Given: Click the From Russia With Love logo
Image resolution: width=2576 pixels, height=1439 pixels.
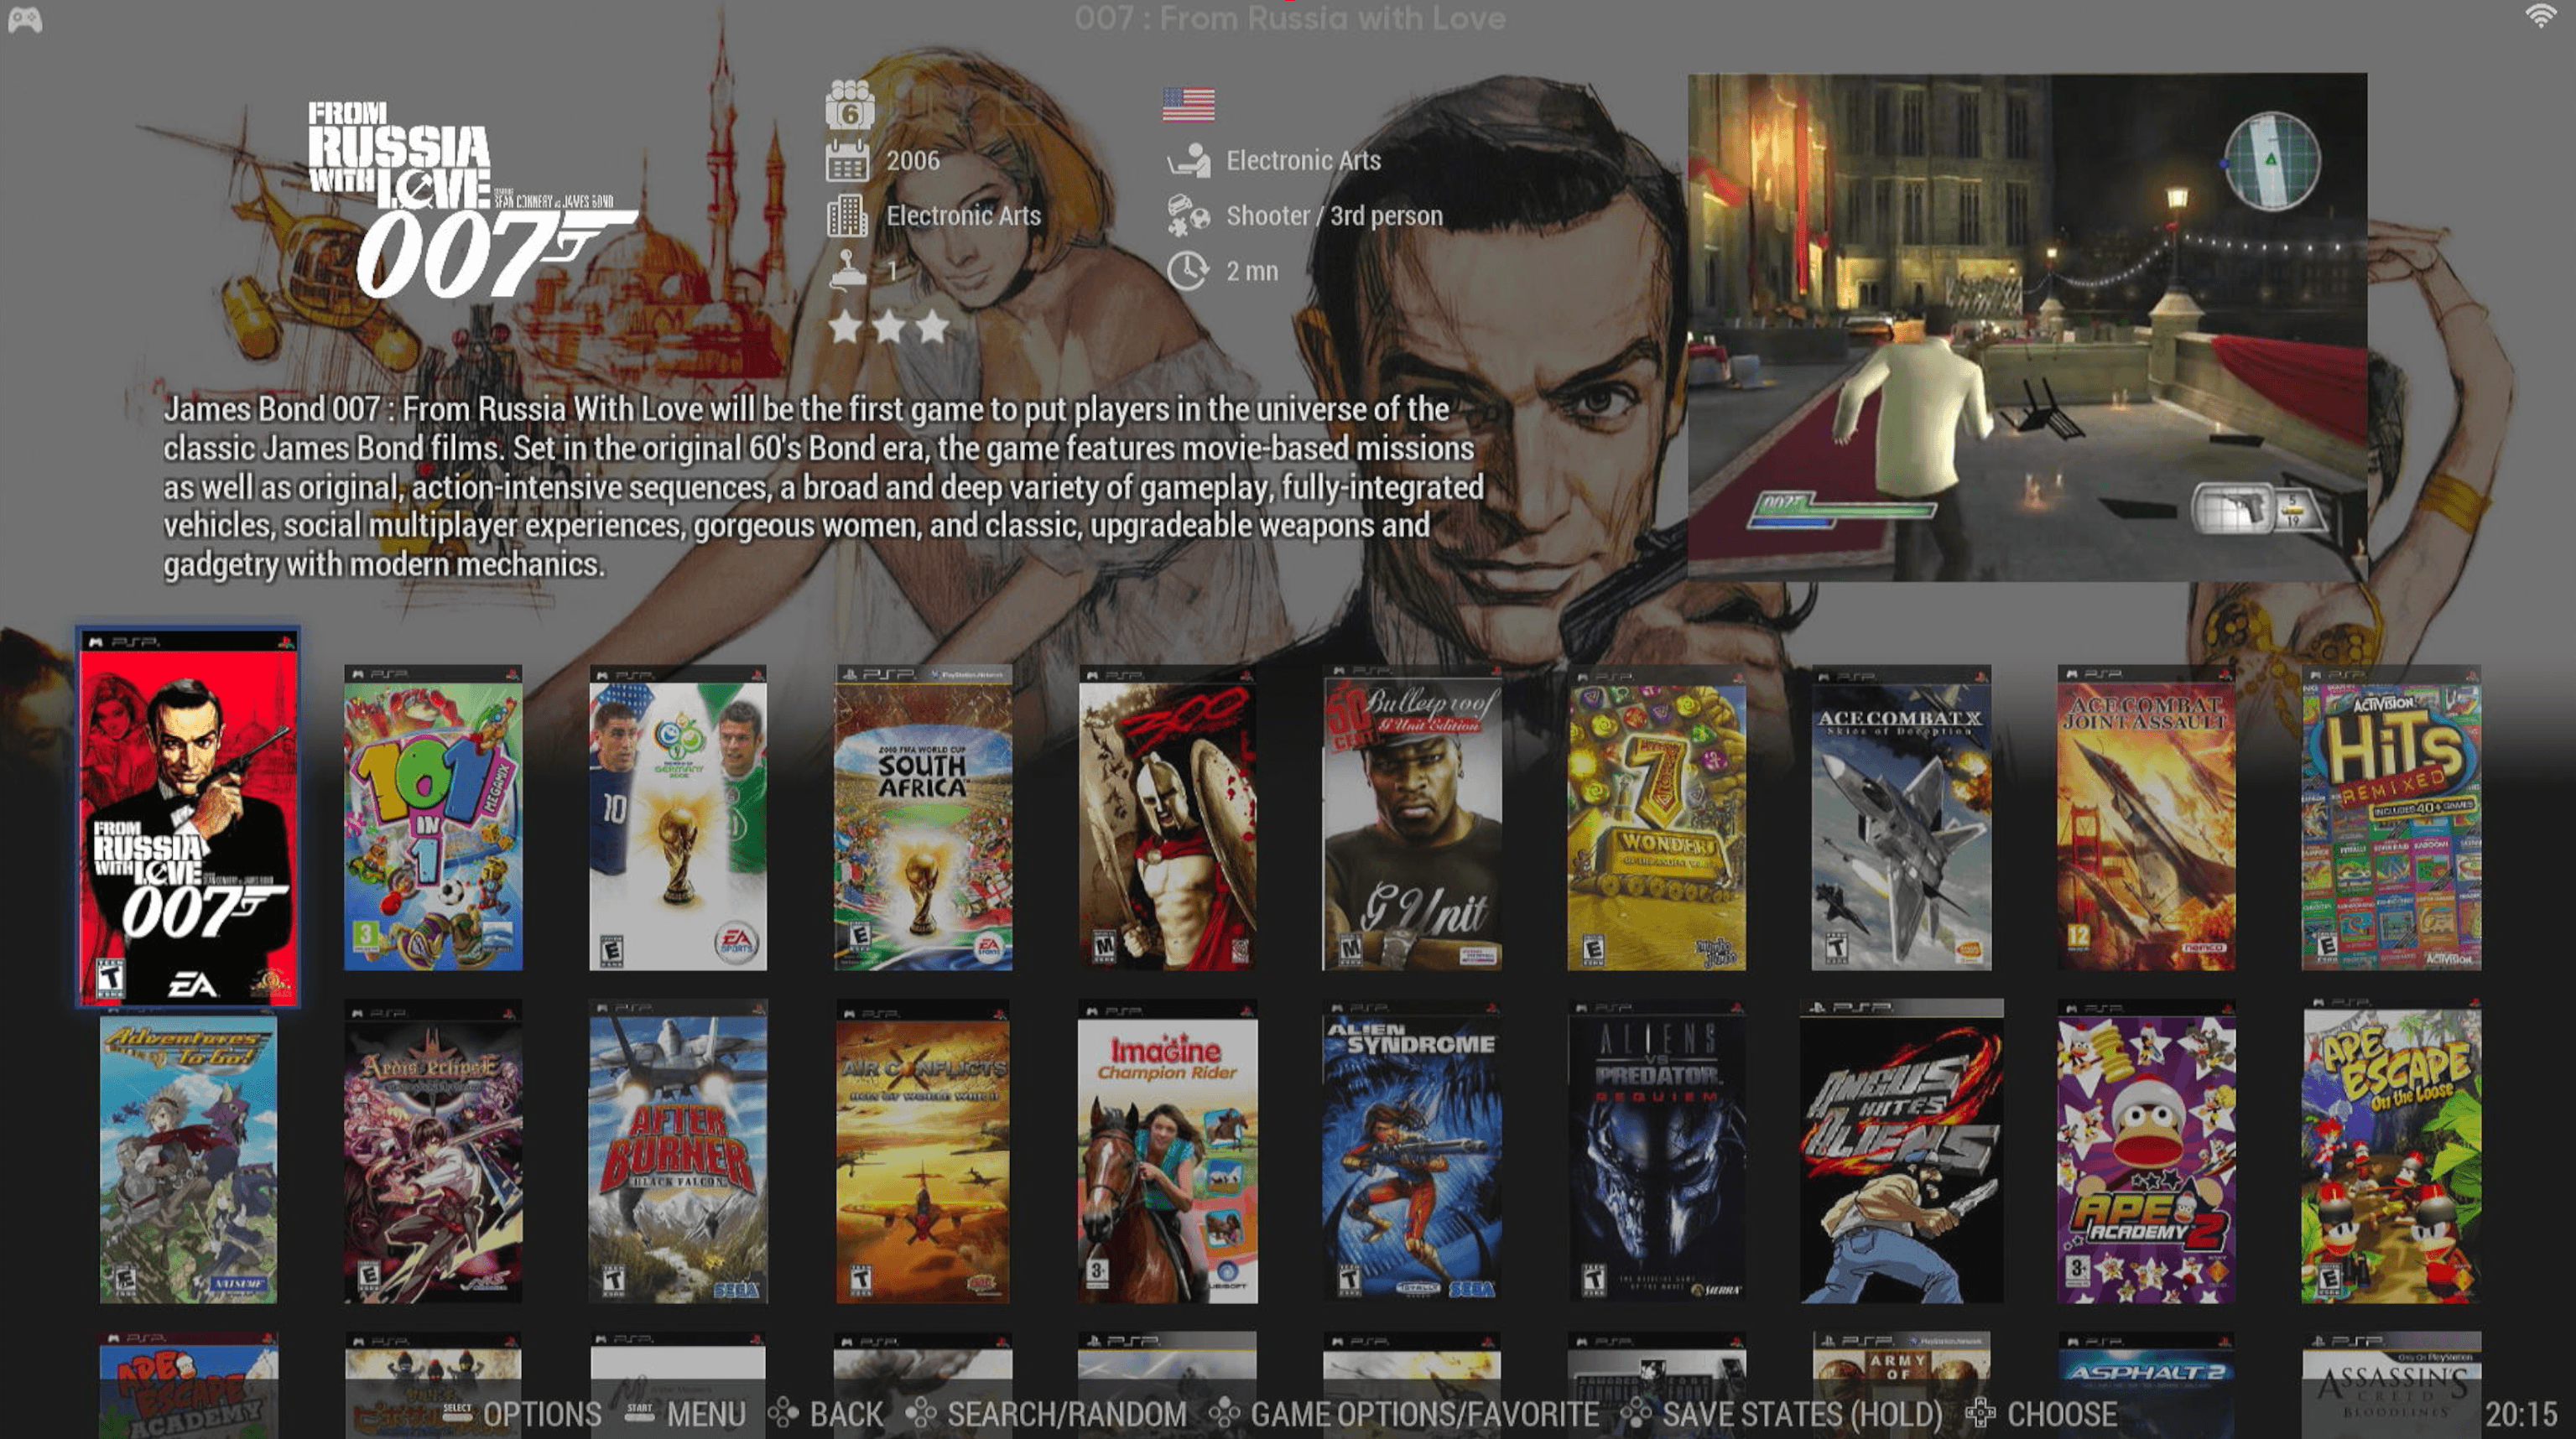Looking at the screenshot, I should tap(472, 199).
